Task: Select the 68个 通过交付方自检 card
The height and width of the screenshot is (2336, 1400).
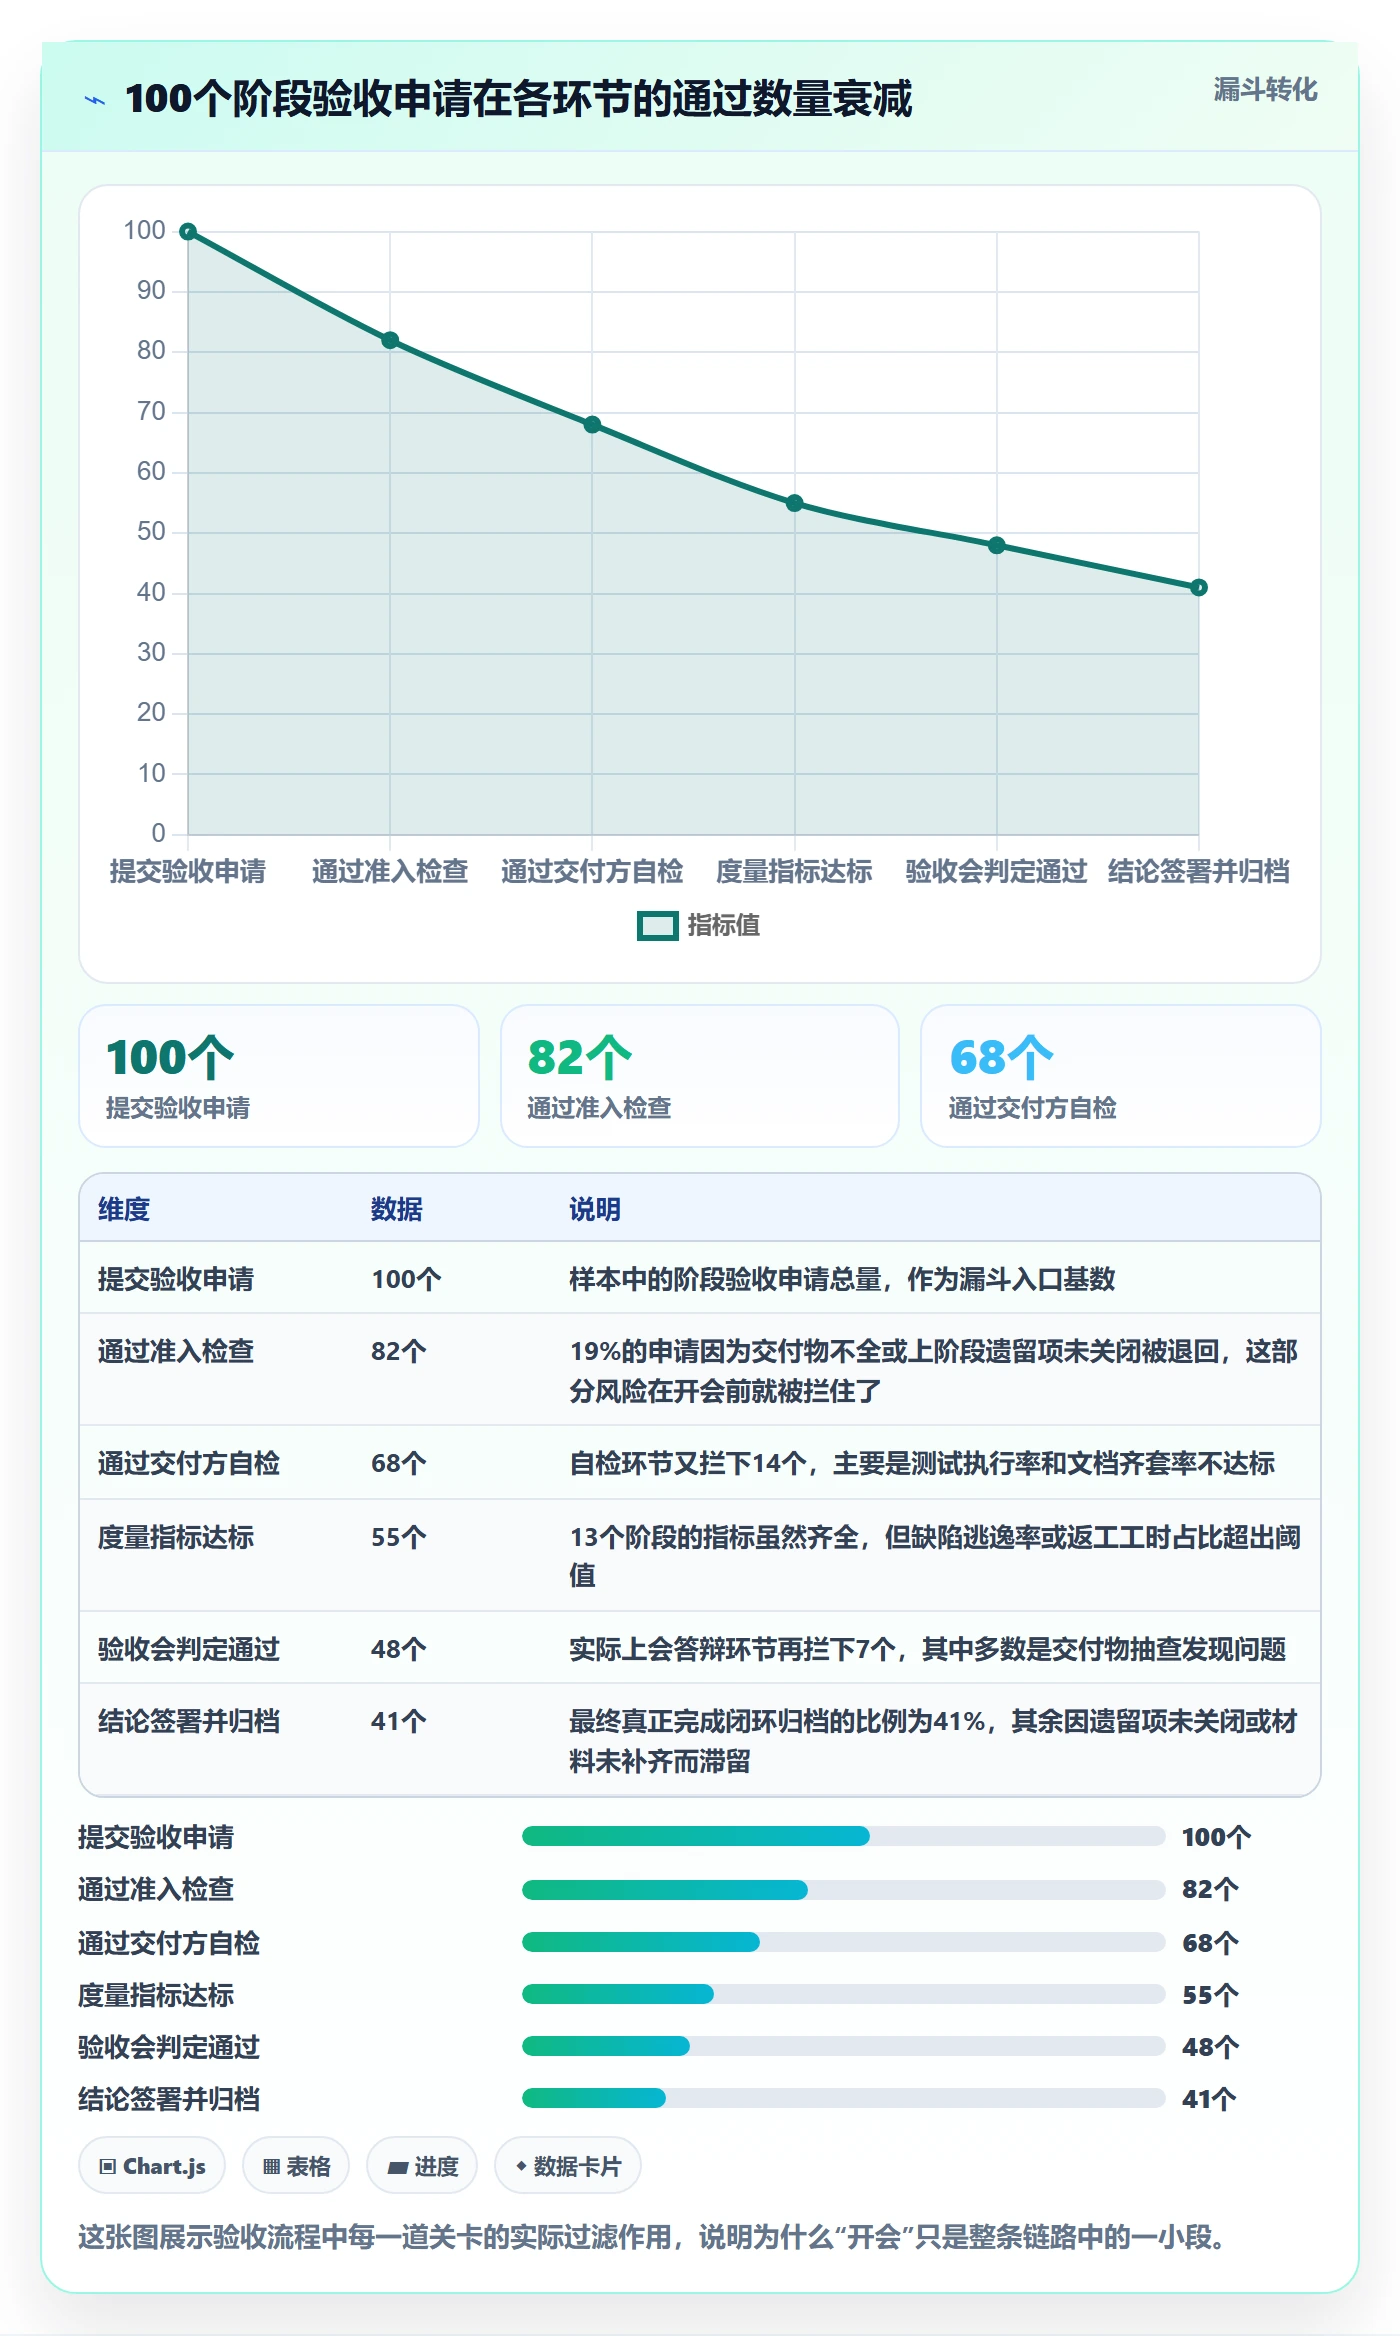Action: tap(1121, 1076)
